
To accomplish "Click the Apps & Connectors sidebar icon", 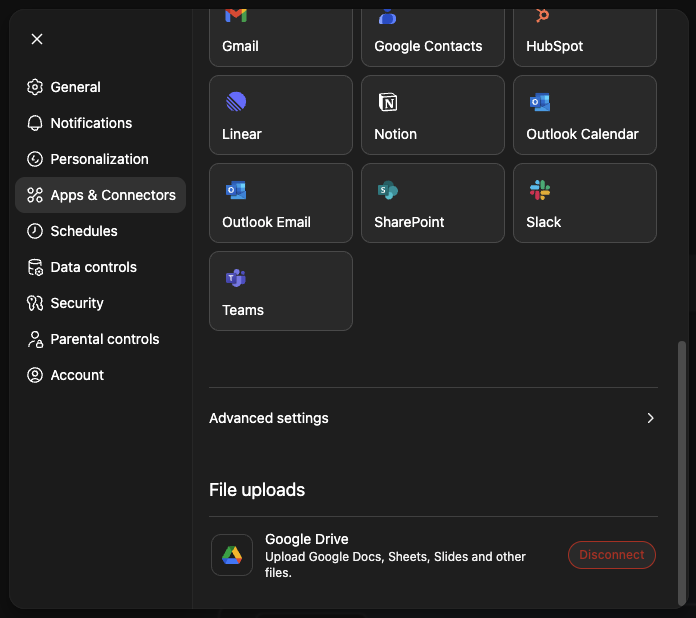I will 35,195.
